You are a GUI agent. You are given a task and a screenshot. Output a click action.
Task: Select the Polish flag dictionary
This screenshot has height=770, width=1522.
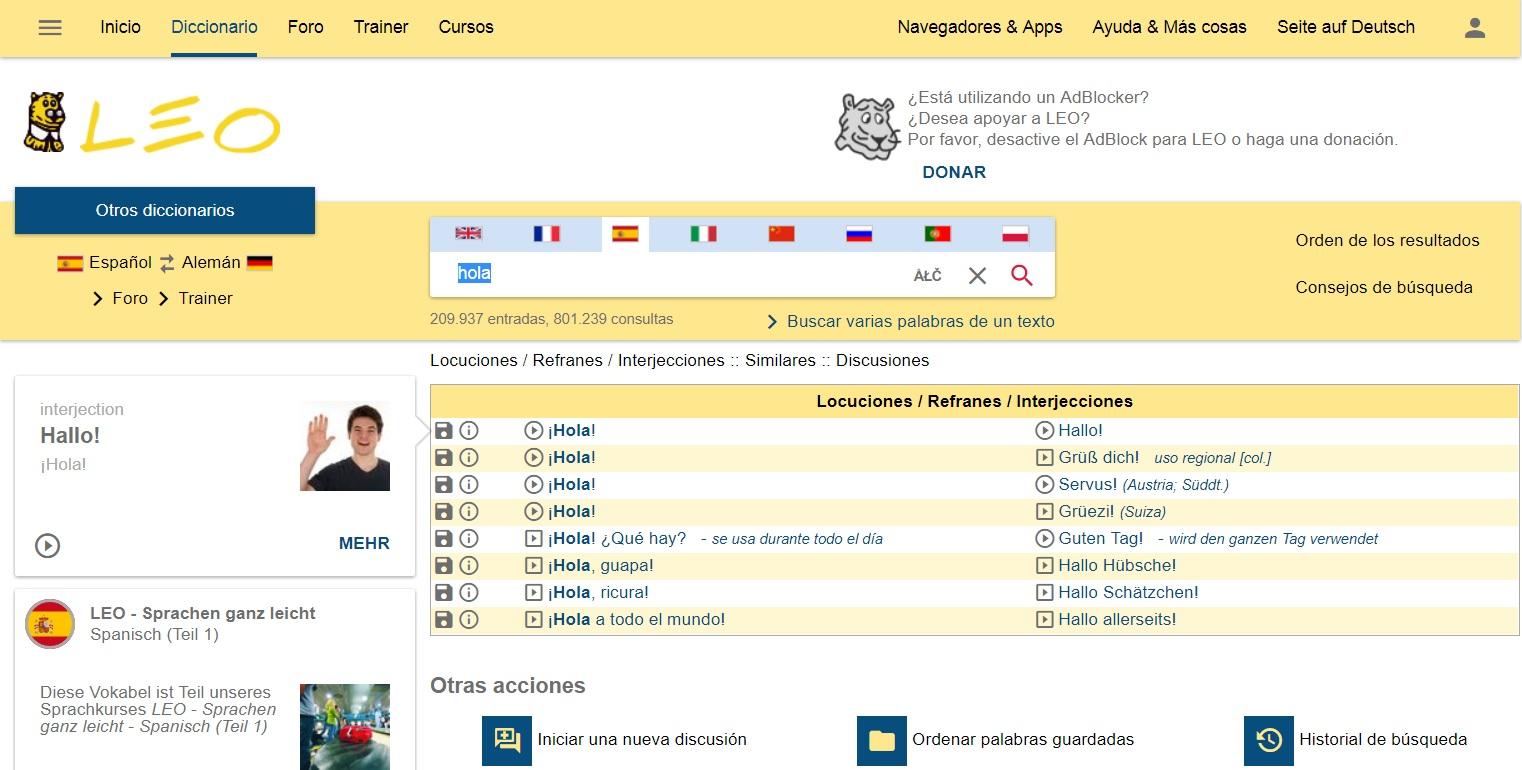pos(1015,233)
